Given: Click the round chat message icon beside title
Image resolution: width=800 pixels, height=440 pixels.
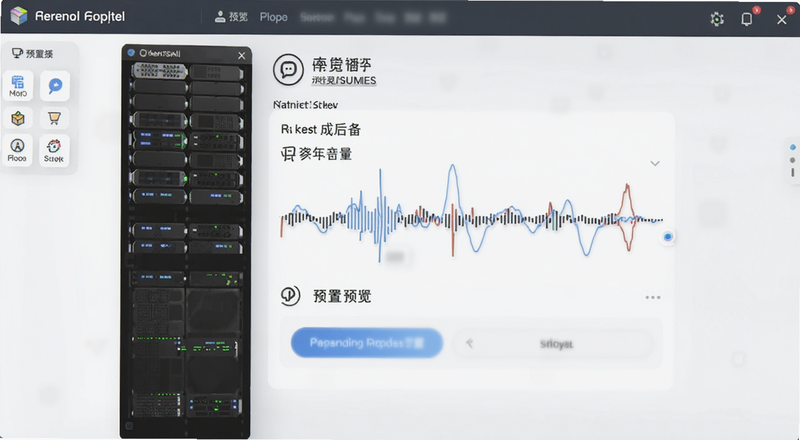Looking at the screenshot, I should (288, 69).
